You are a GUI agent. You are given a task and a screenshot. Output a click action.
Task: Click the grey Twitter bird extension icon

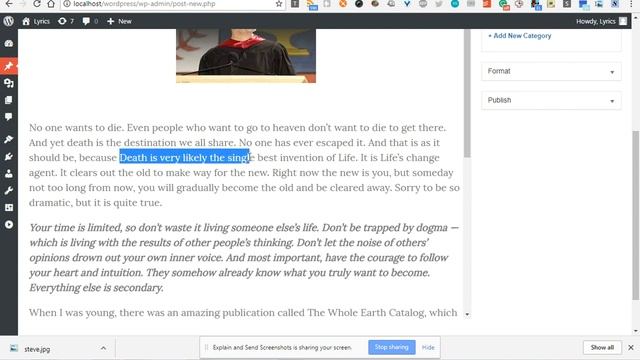coord(439,4)
